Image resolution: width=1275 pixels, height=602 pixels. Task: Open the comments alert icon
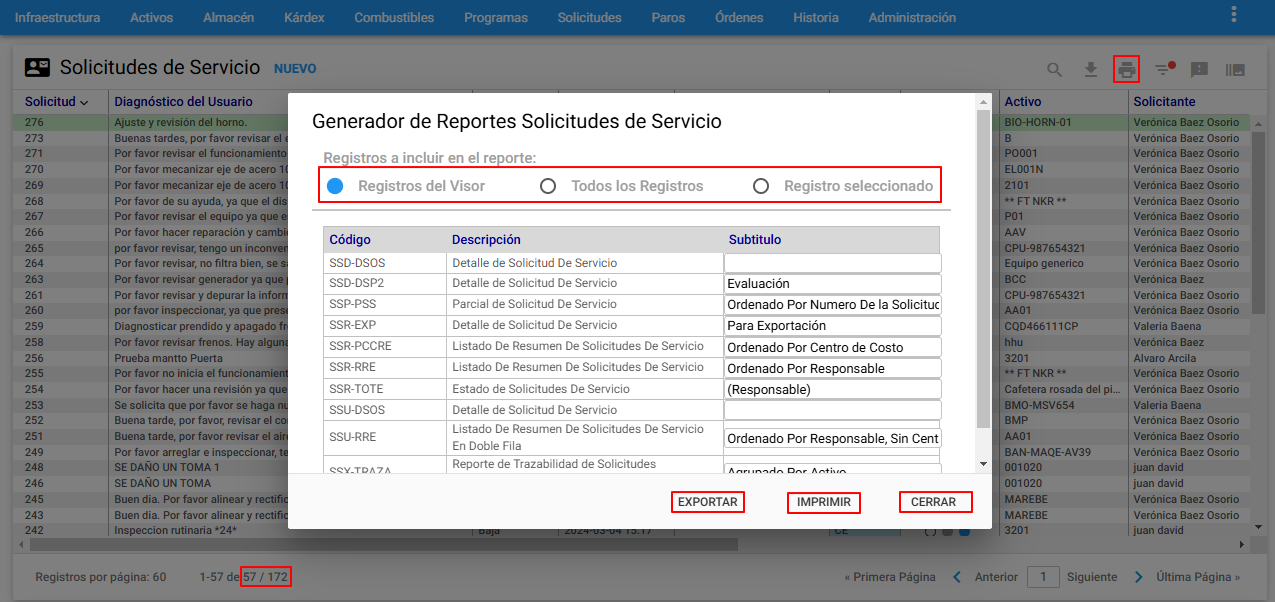(x=1200, y=70)
